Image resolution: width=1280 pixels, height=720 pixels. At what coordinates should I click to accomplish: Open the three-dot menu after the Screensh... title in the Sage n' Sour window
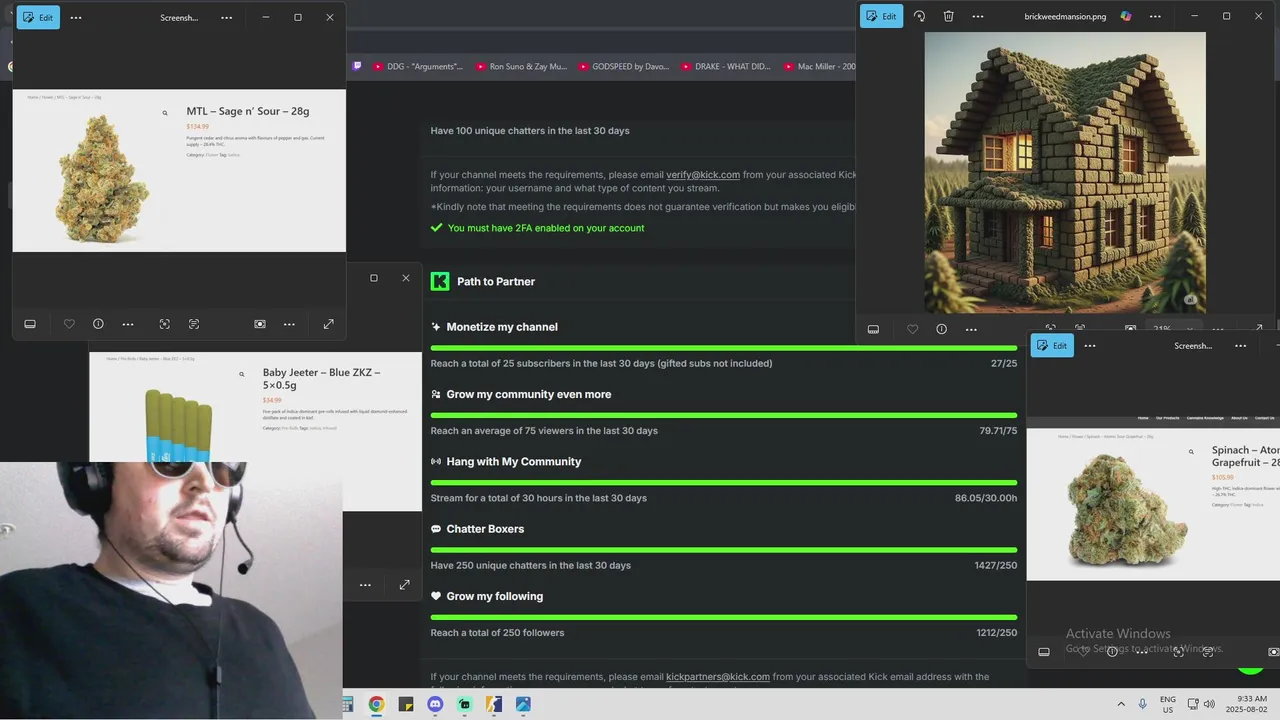pyautogui.click(x=227, y=17)
